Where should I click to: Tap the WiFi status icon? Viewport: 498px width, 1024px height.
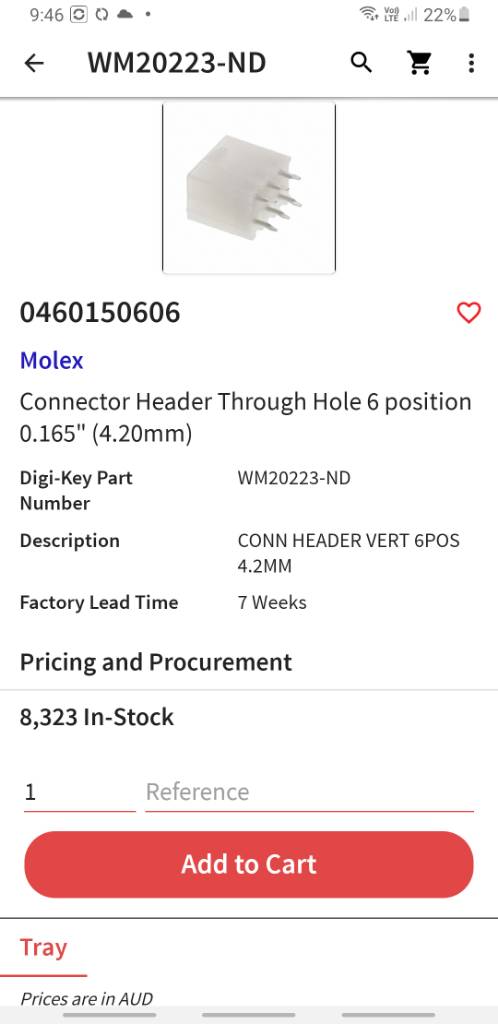click(369, 14)
